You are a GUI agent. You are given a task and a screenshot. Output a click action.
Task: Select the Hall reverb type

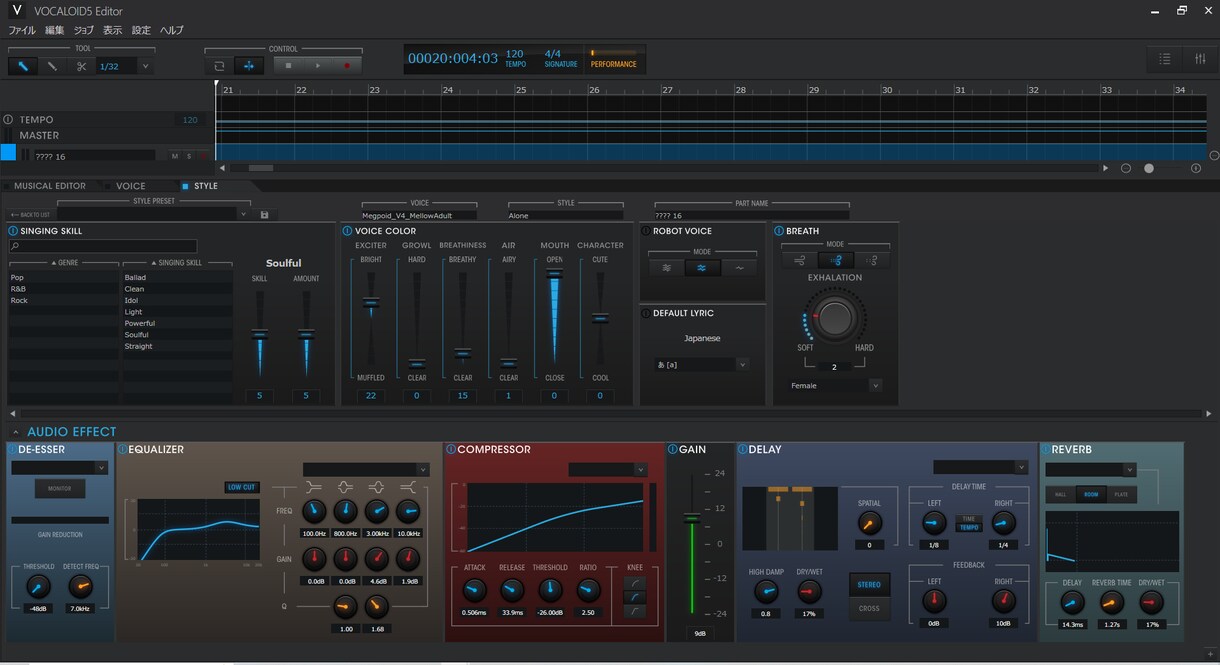[1060, 495]
